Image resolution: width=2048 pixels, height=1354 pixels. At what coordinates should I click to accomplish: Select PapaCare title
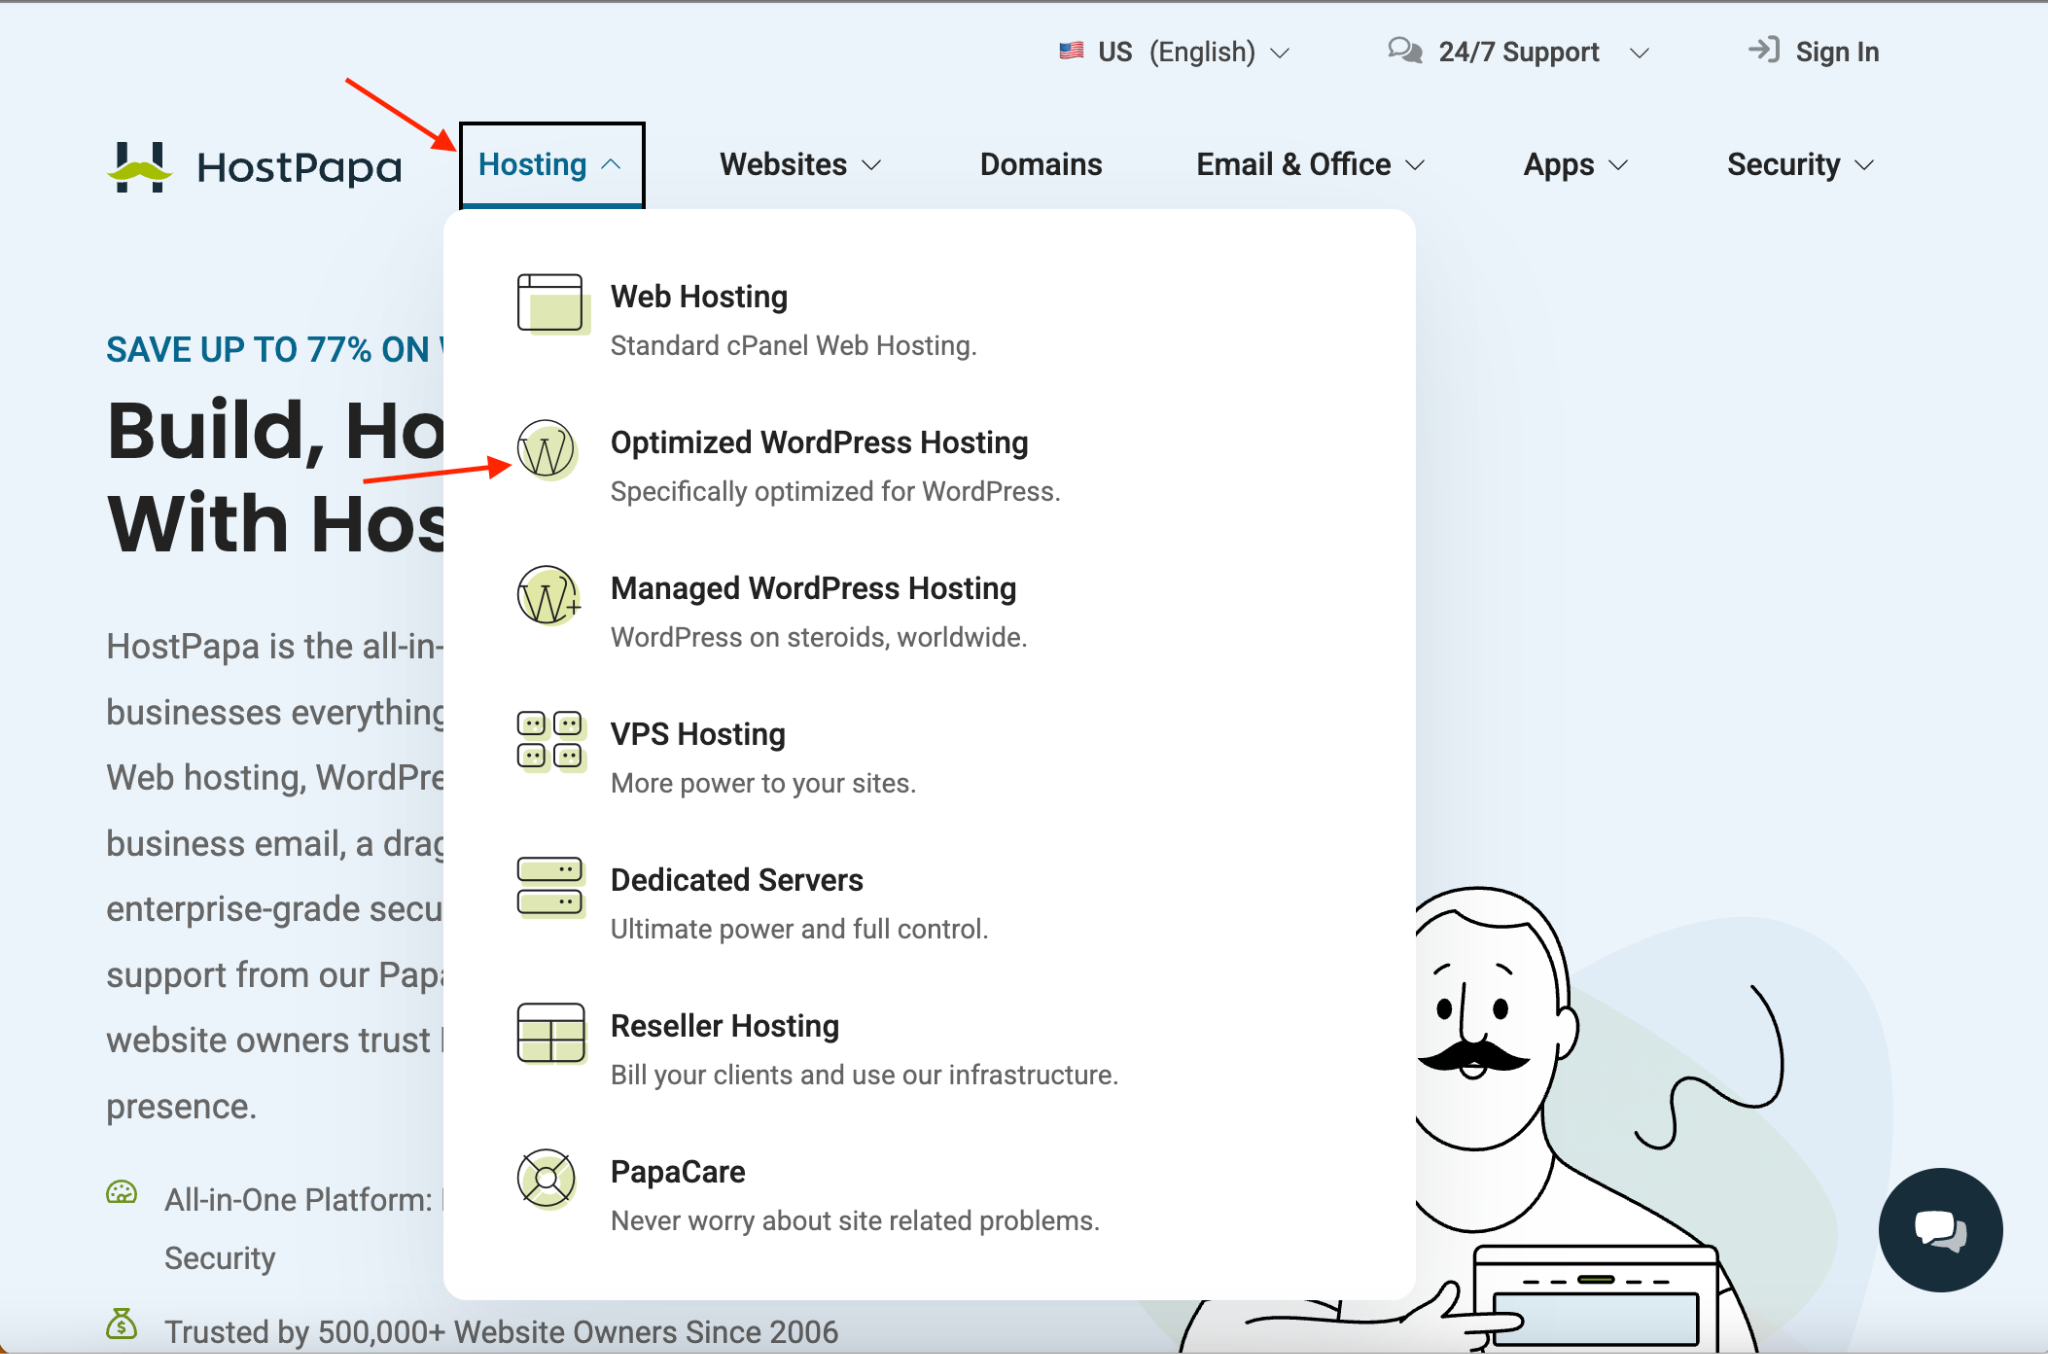point(678,1172)
